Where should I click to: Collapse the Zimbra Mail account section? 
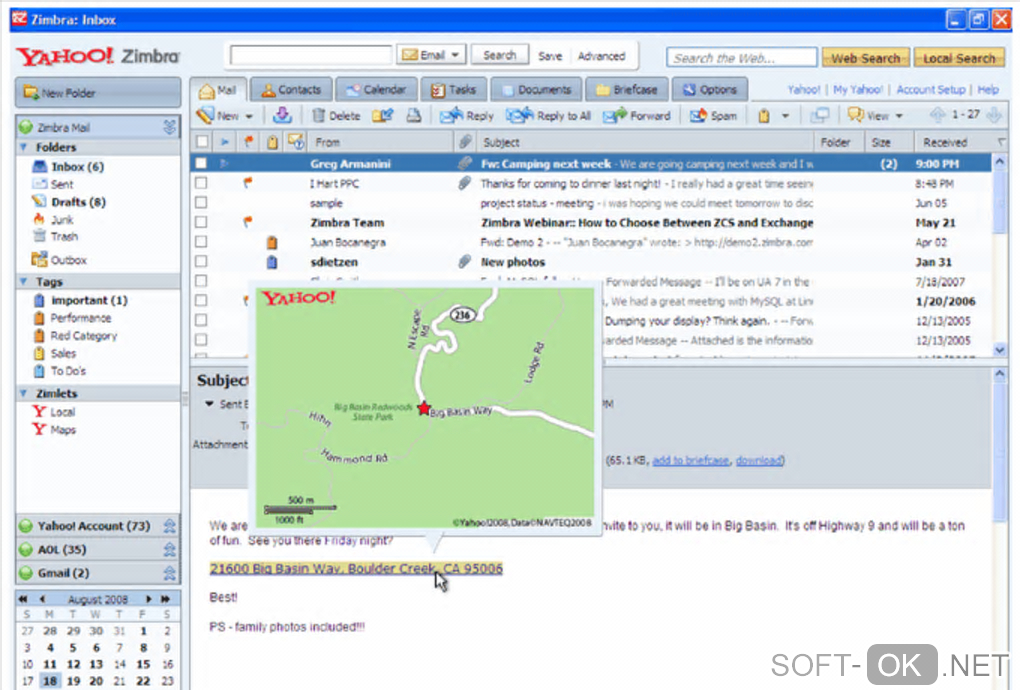point(169,127)
